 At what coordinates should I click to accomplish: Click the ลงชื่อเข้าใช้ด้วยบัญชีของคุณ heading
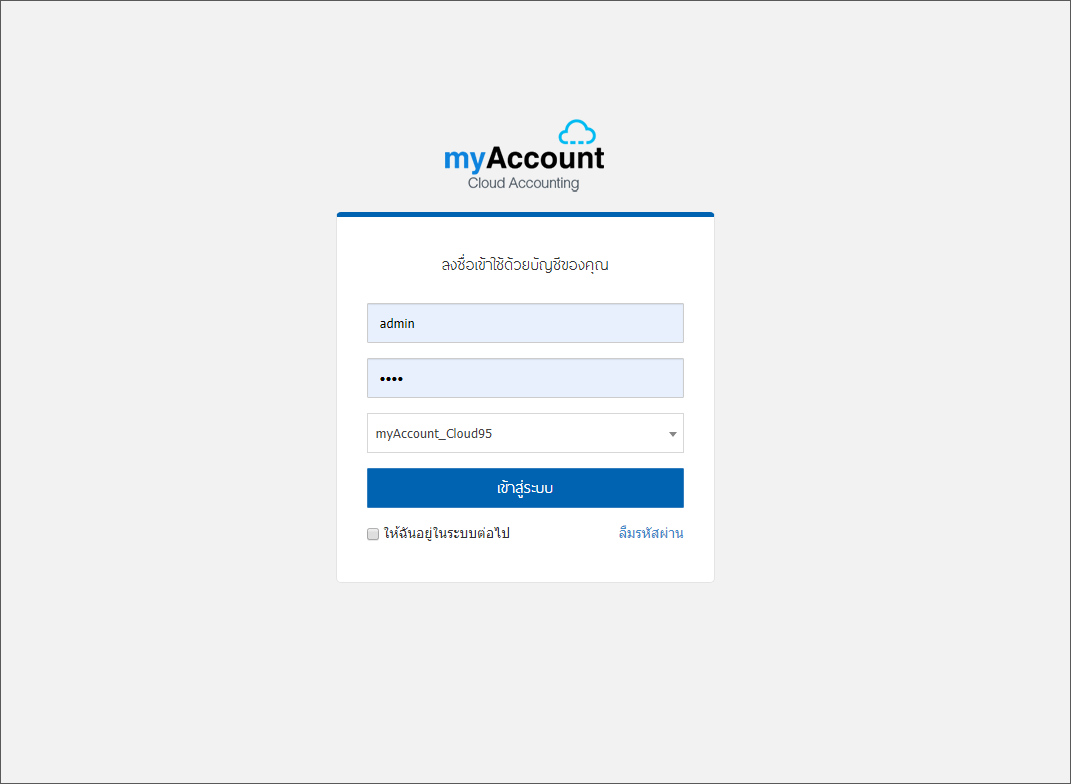pos(525,264)
